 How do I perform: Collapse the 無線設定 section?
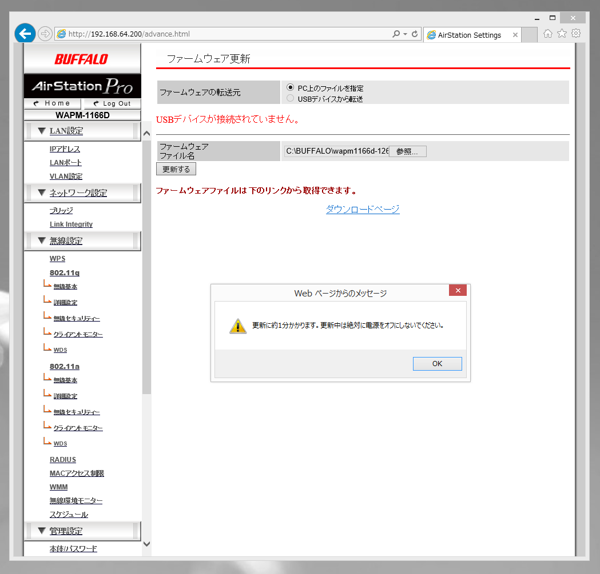[x=82, y=241]
